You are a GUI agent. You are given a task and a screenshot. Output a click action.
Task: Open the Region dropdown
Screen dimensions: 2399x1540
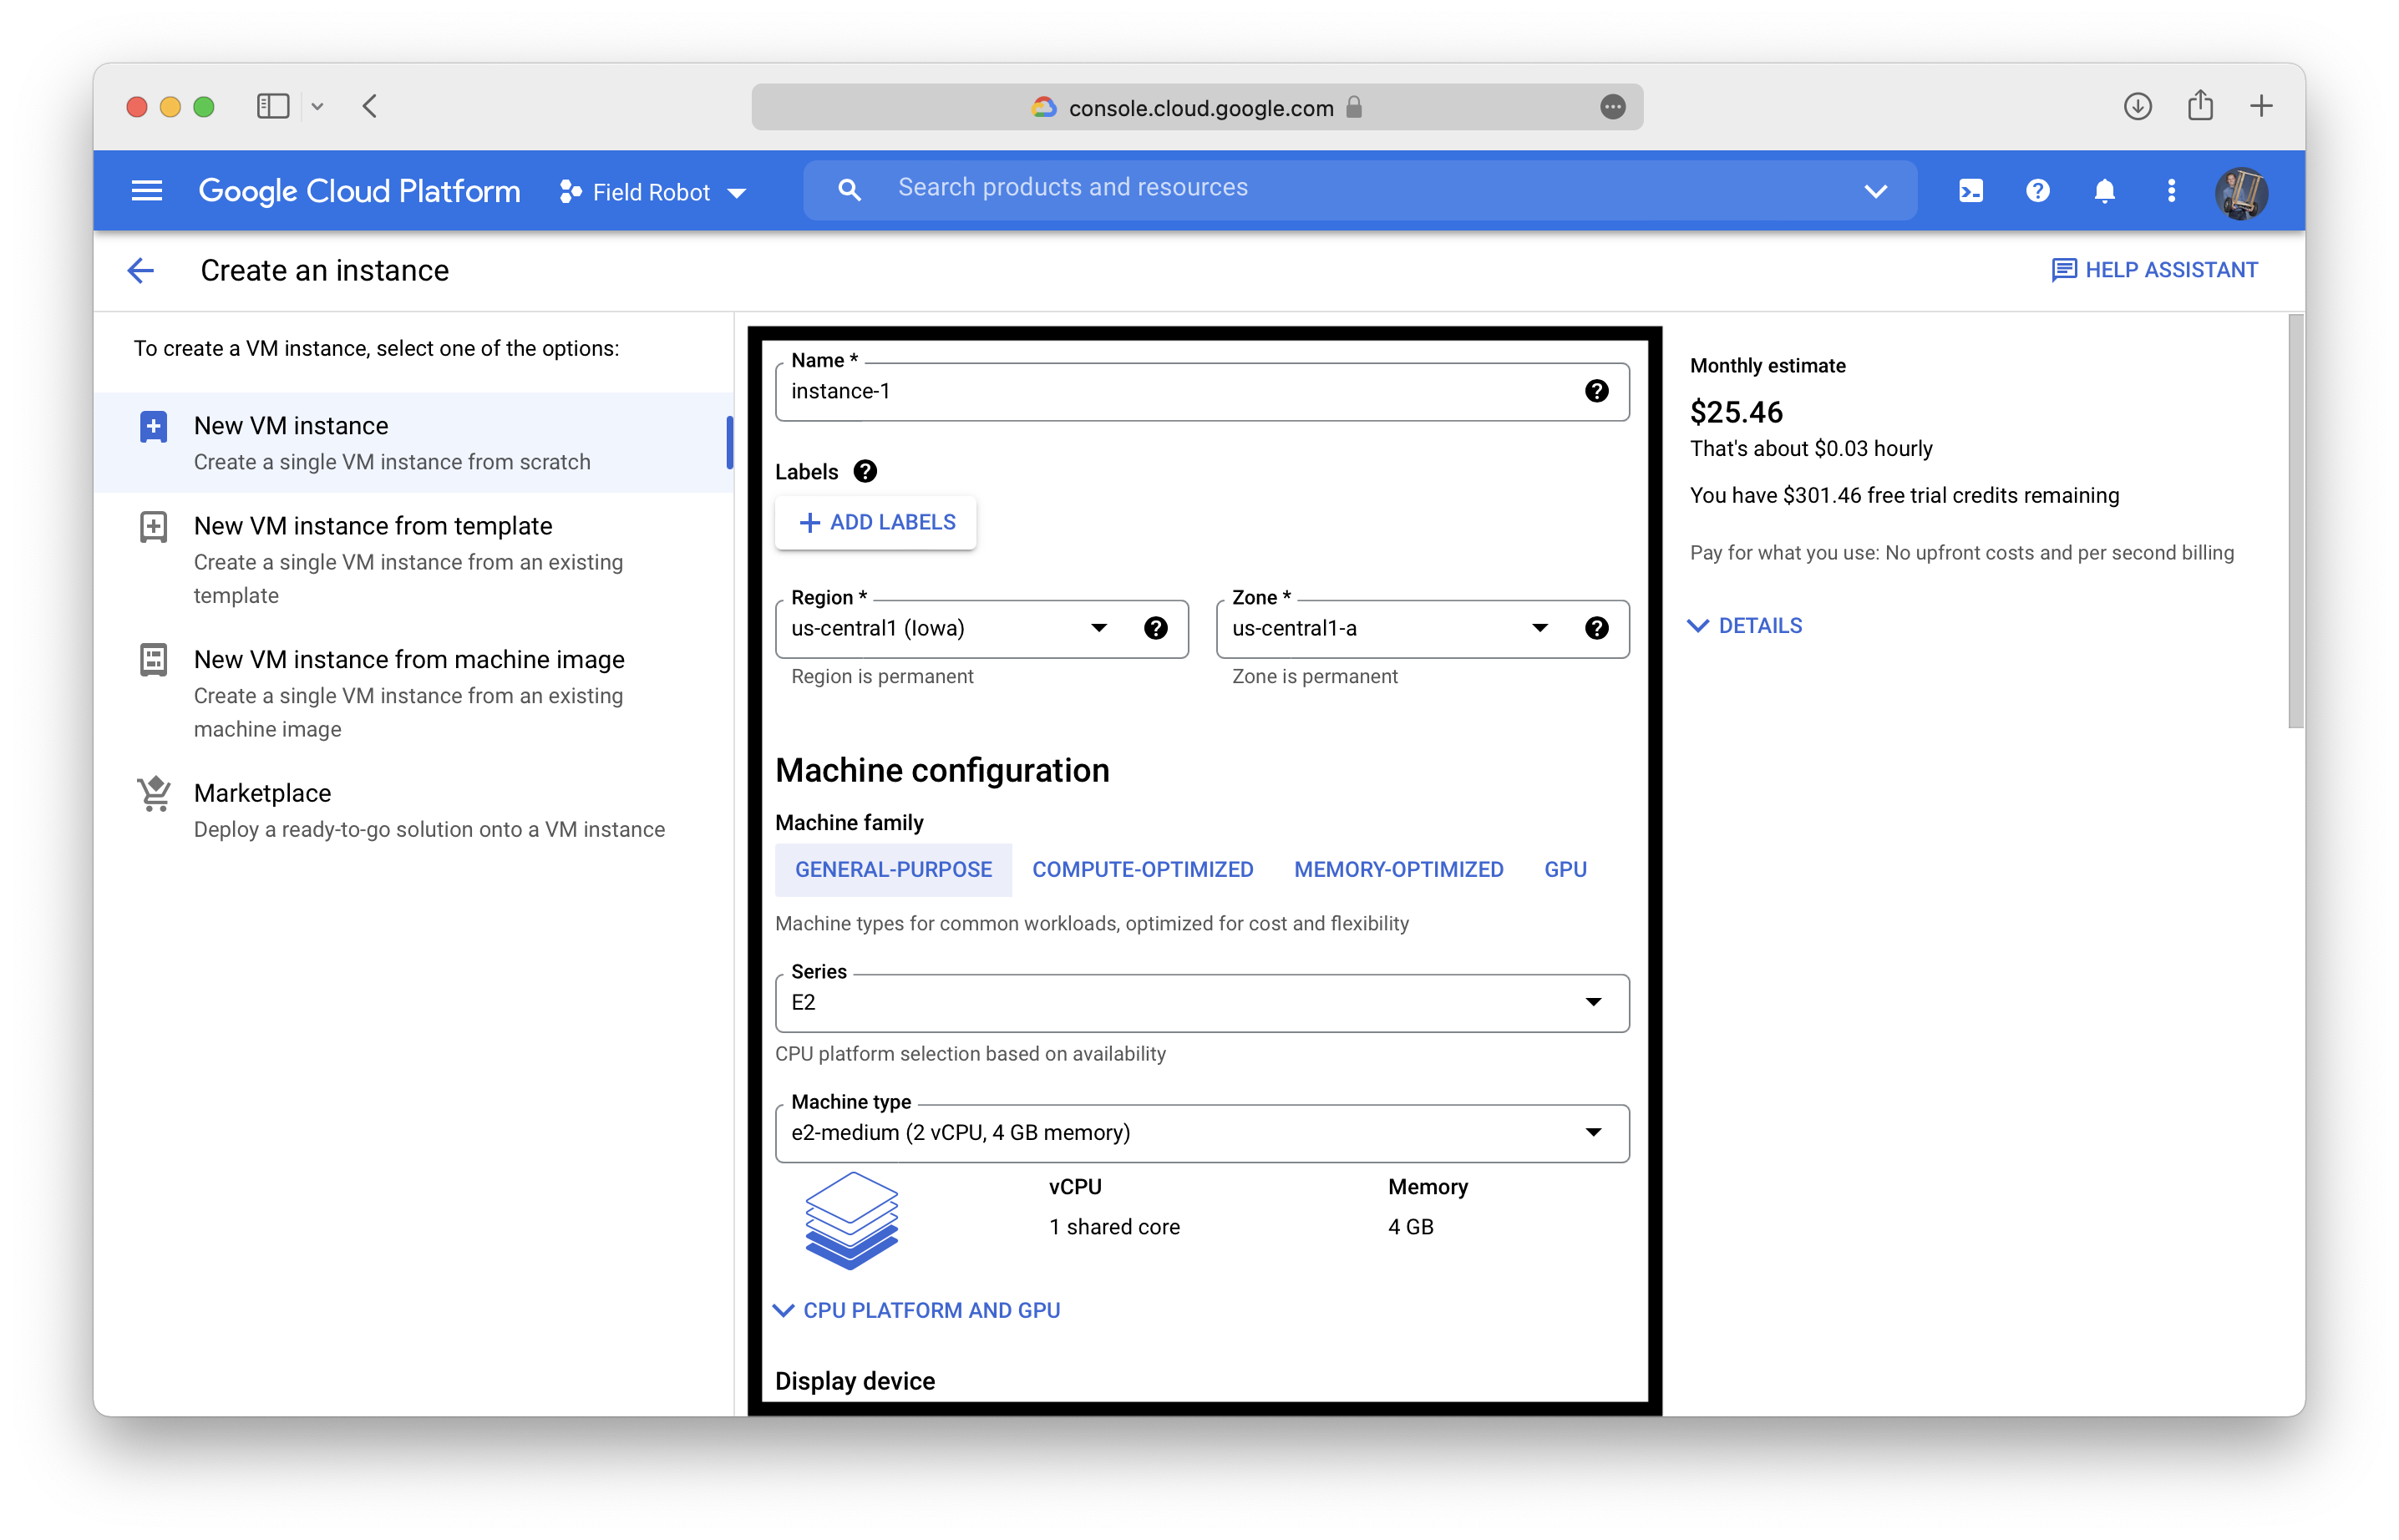[981, 629]
